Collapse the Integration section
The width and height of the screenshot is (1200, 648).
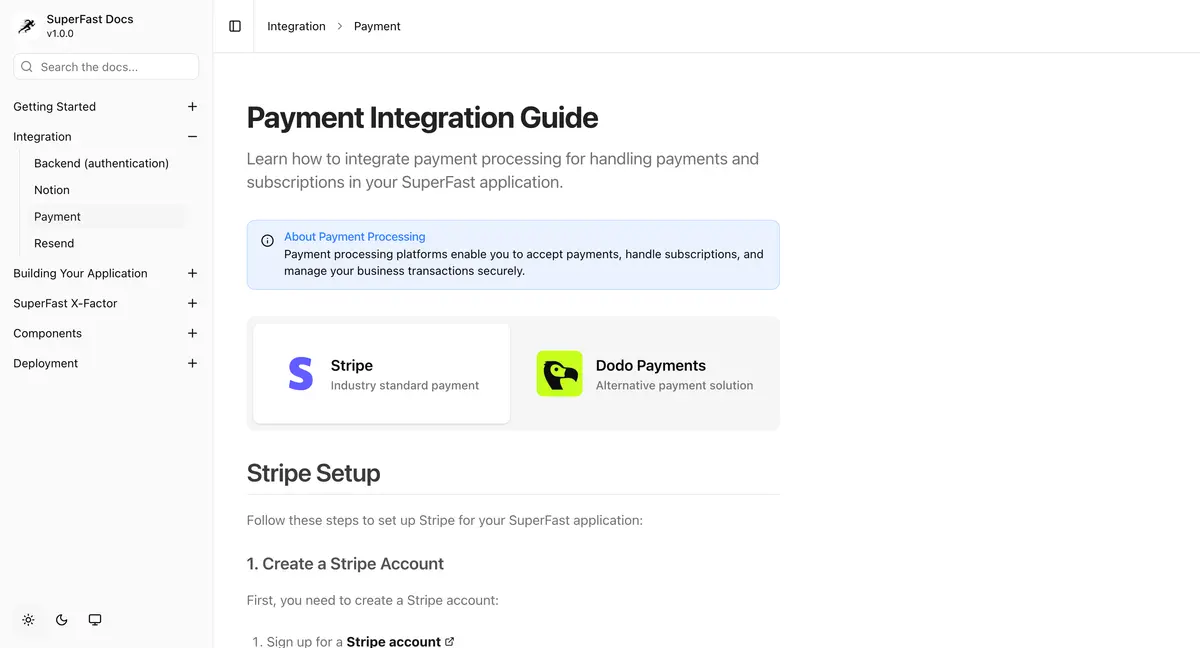[x=192, y=136]
